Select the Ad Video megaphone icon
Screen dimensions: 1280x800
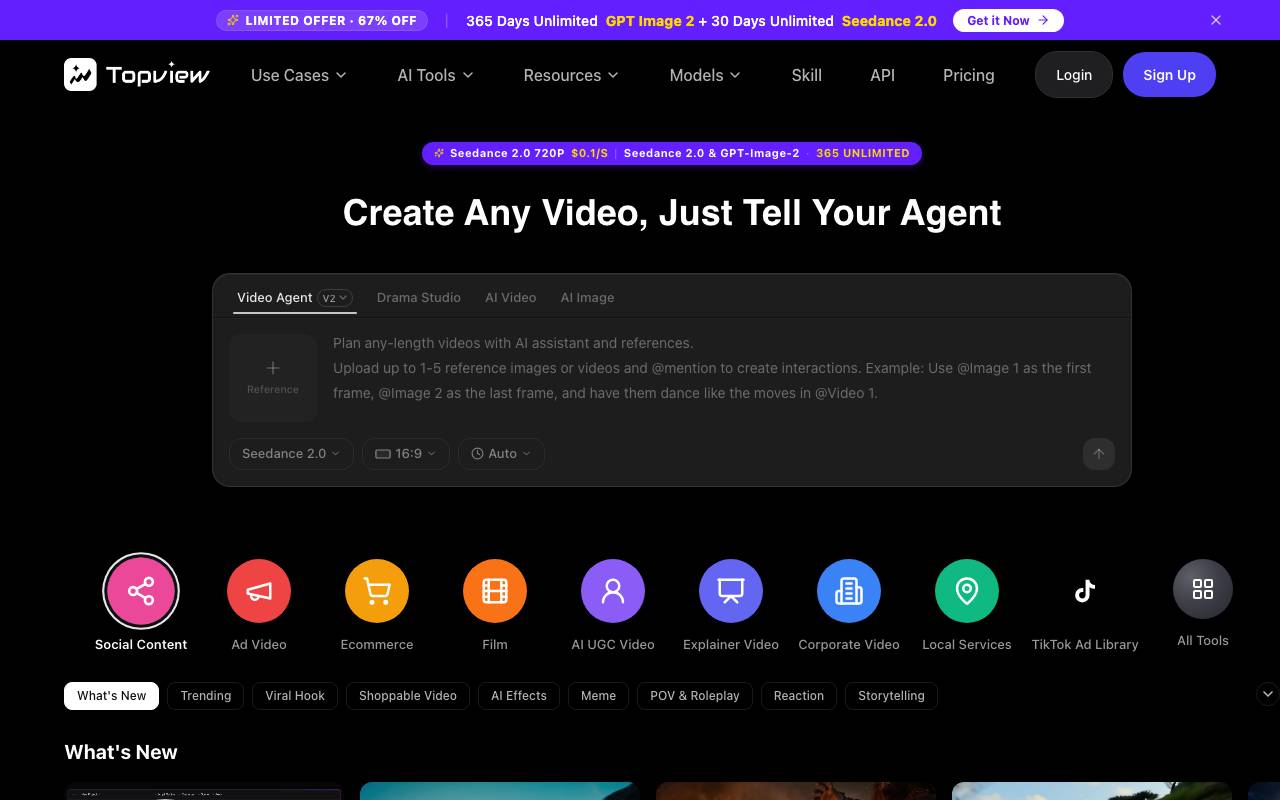point(259,591)
